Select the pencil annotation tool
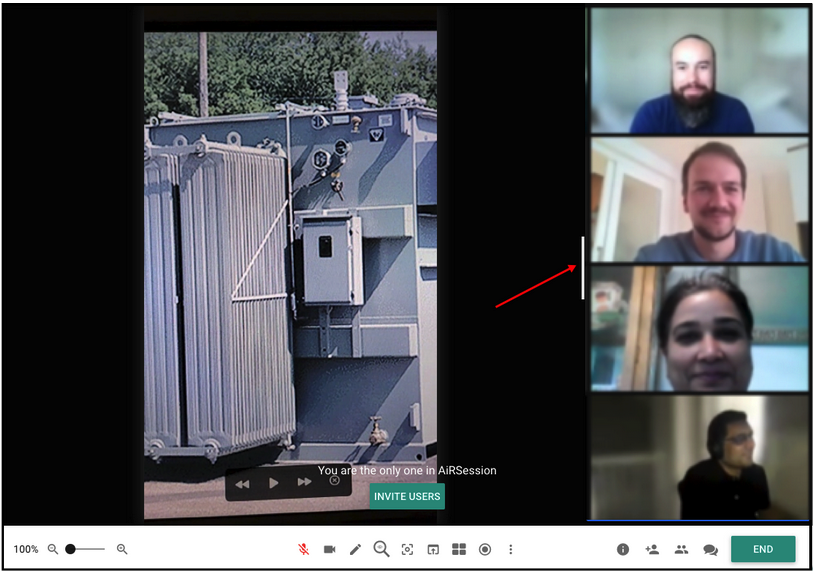The width and height of the screenshot is (816, 574). click(x=355, y=549)
